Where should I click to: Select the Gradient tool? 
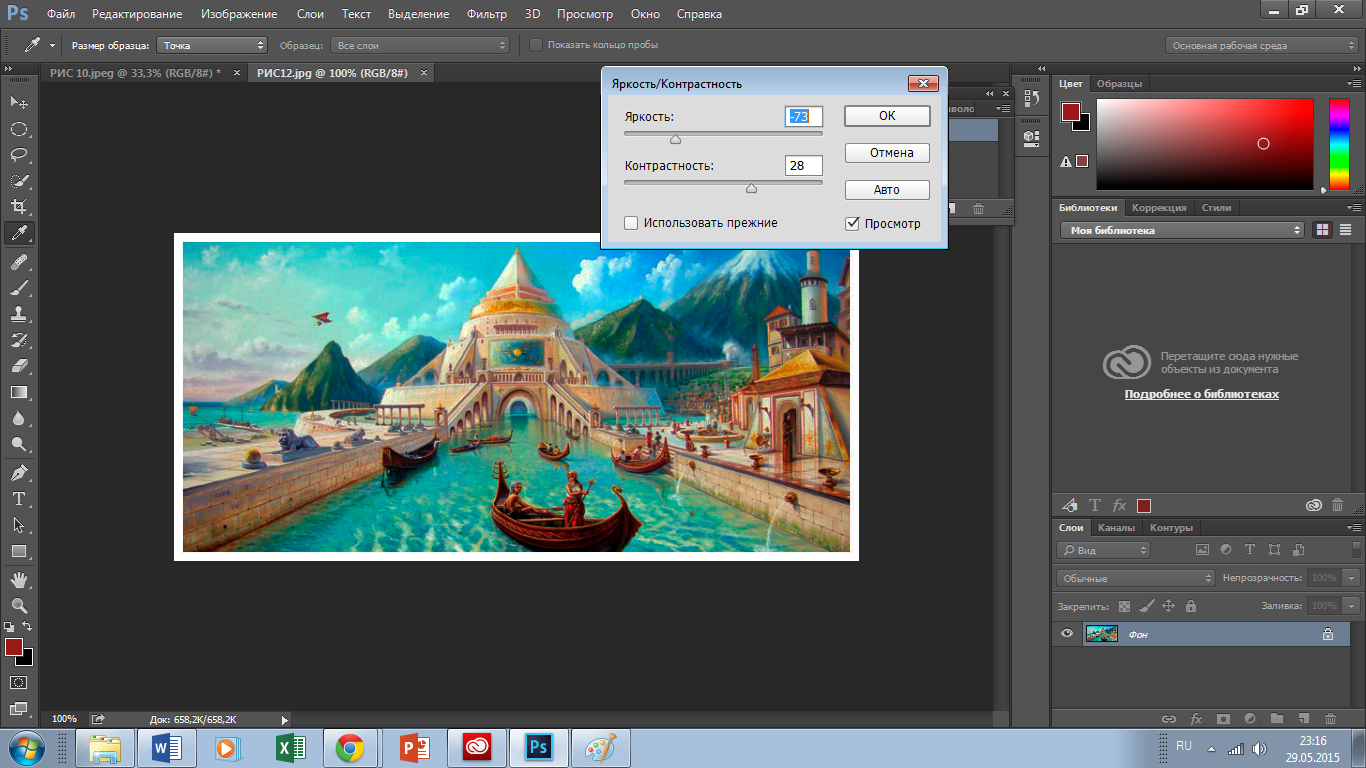point(18,392)
